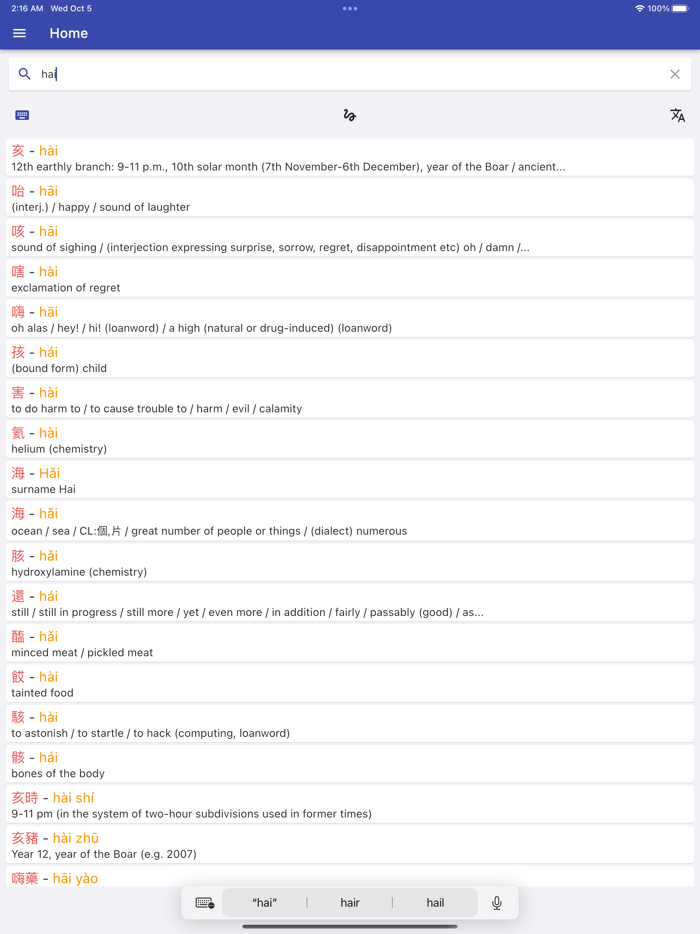The width and height of the screenshot is (700, 934).
Task: Tap the Home title in header
Action: click(69, 33)
